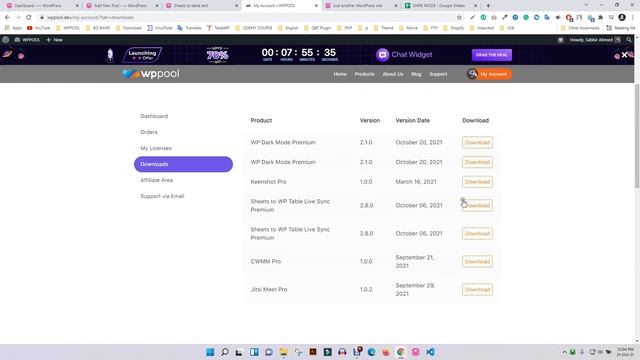Open Windows taskbar search
The width and height of the screenshot is (640, 360).
click(x=225, y=352)
